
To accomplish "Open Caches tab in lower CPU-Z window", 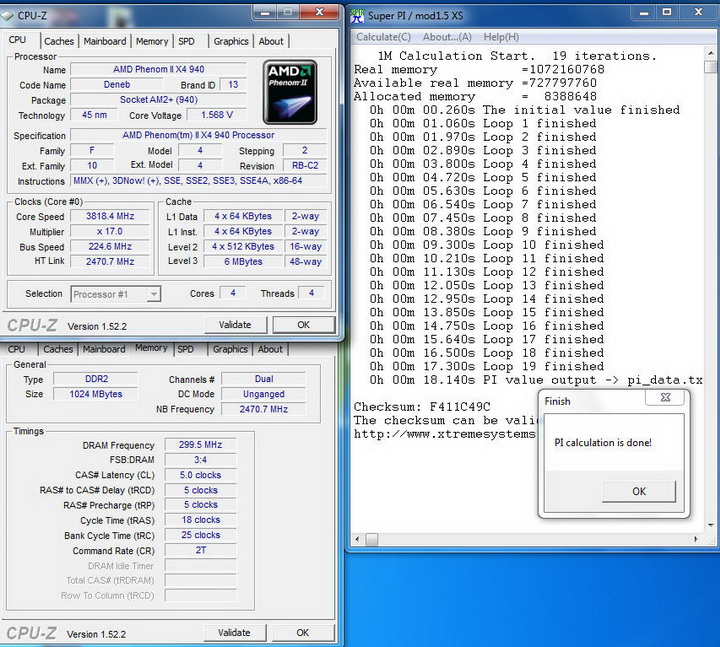I will pos(58,349).
